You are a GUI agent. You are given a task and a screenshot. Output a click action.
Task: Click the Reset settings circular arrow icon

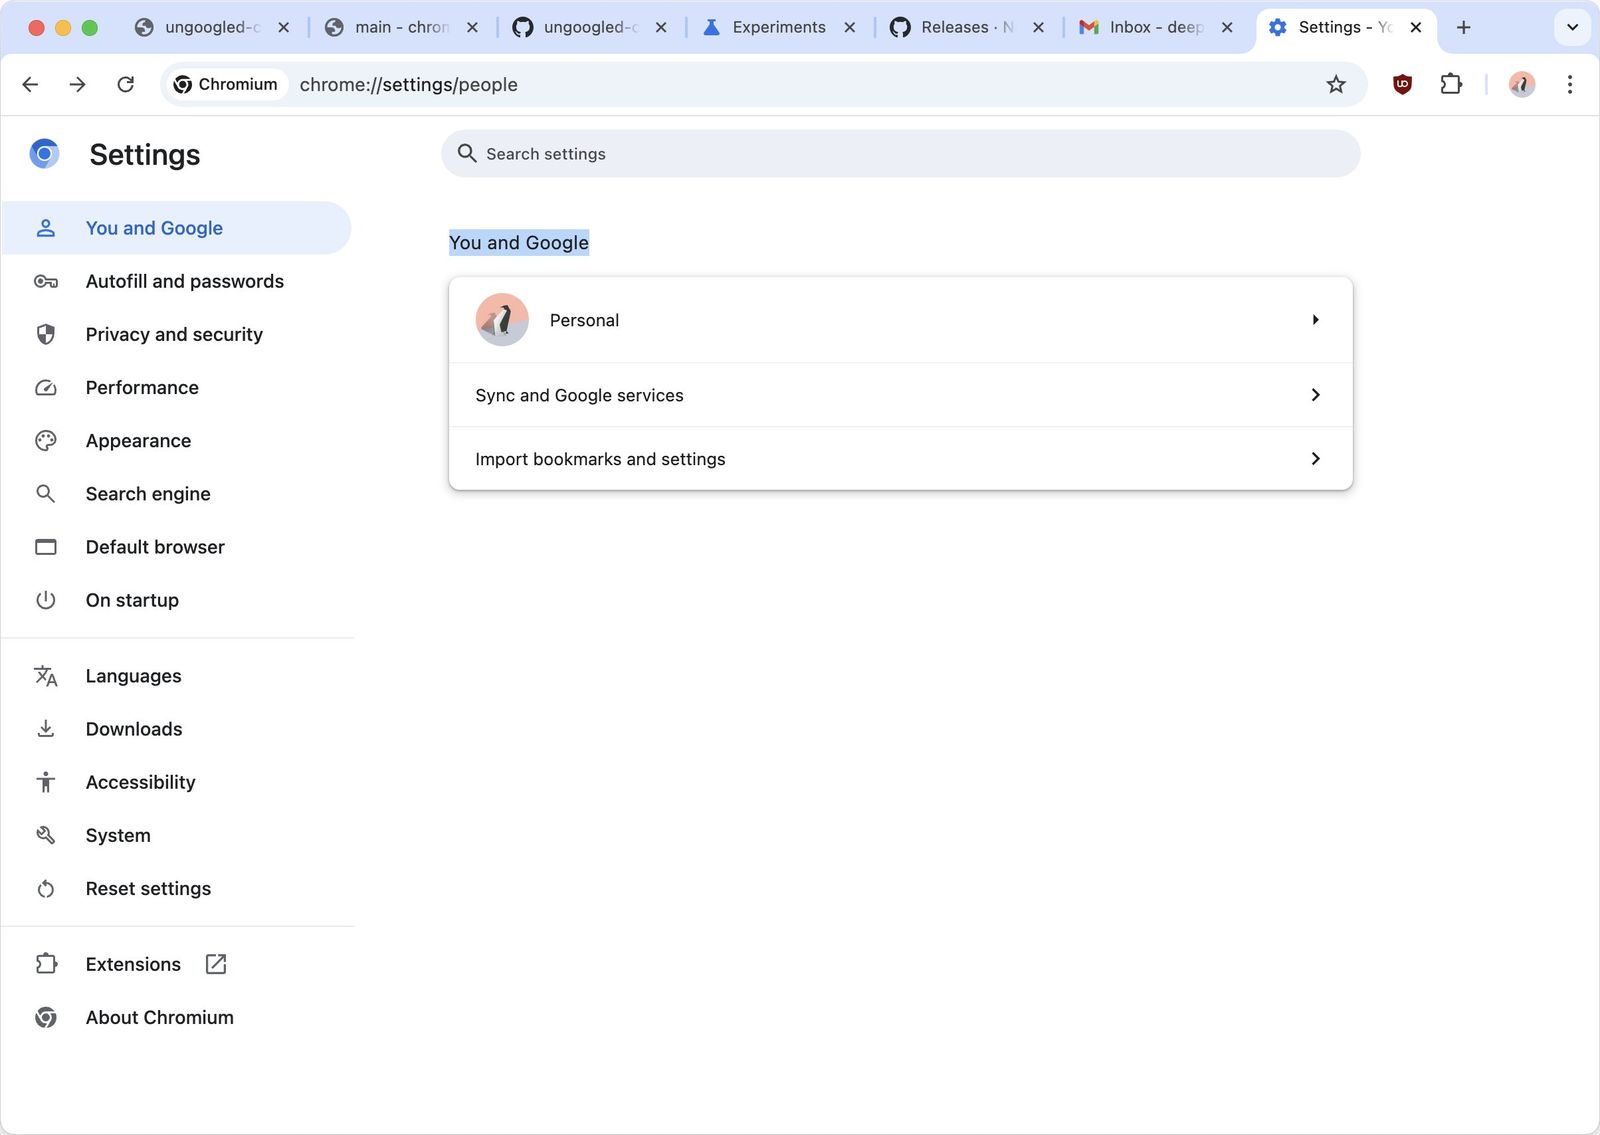coord(46,888)
